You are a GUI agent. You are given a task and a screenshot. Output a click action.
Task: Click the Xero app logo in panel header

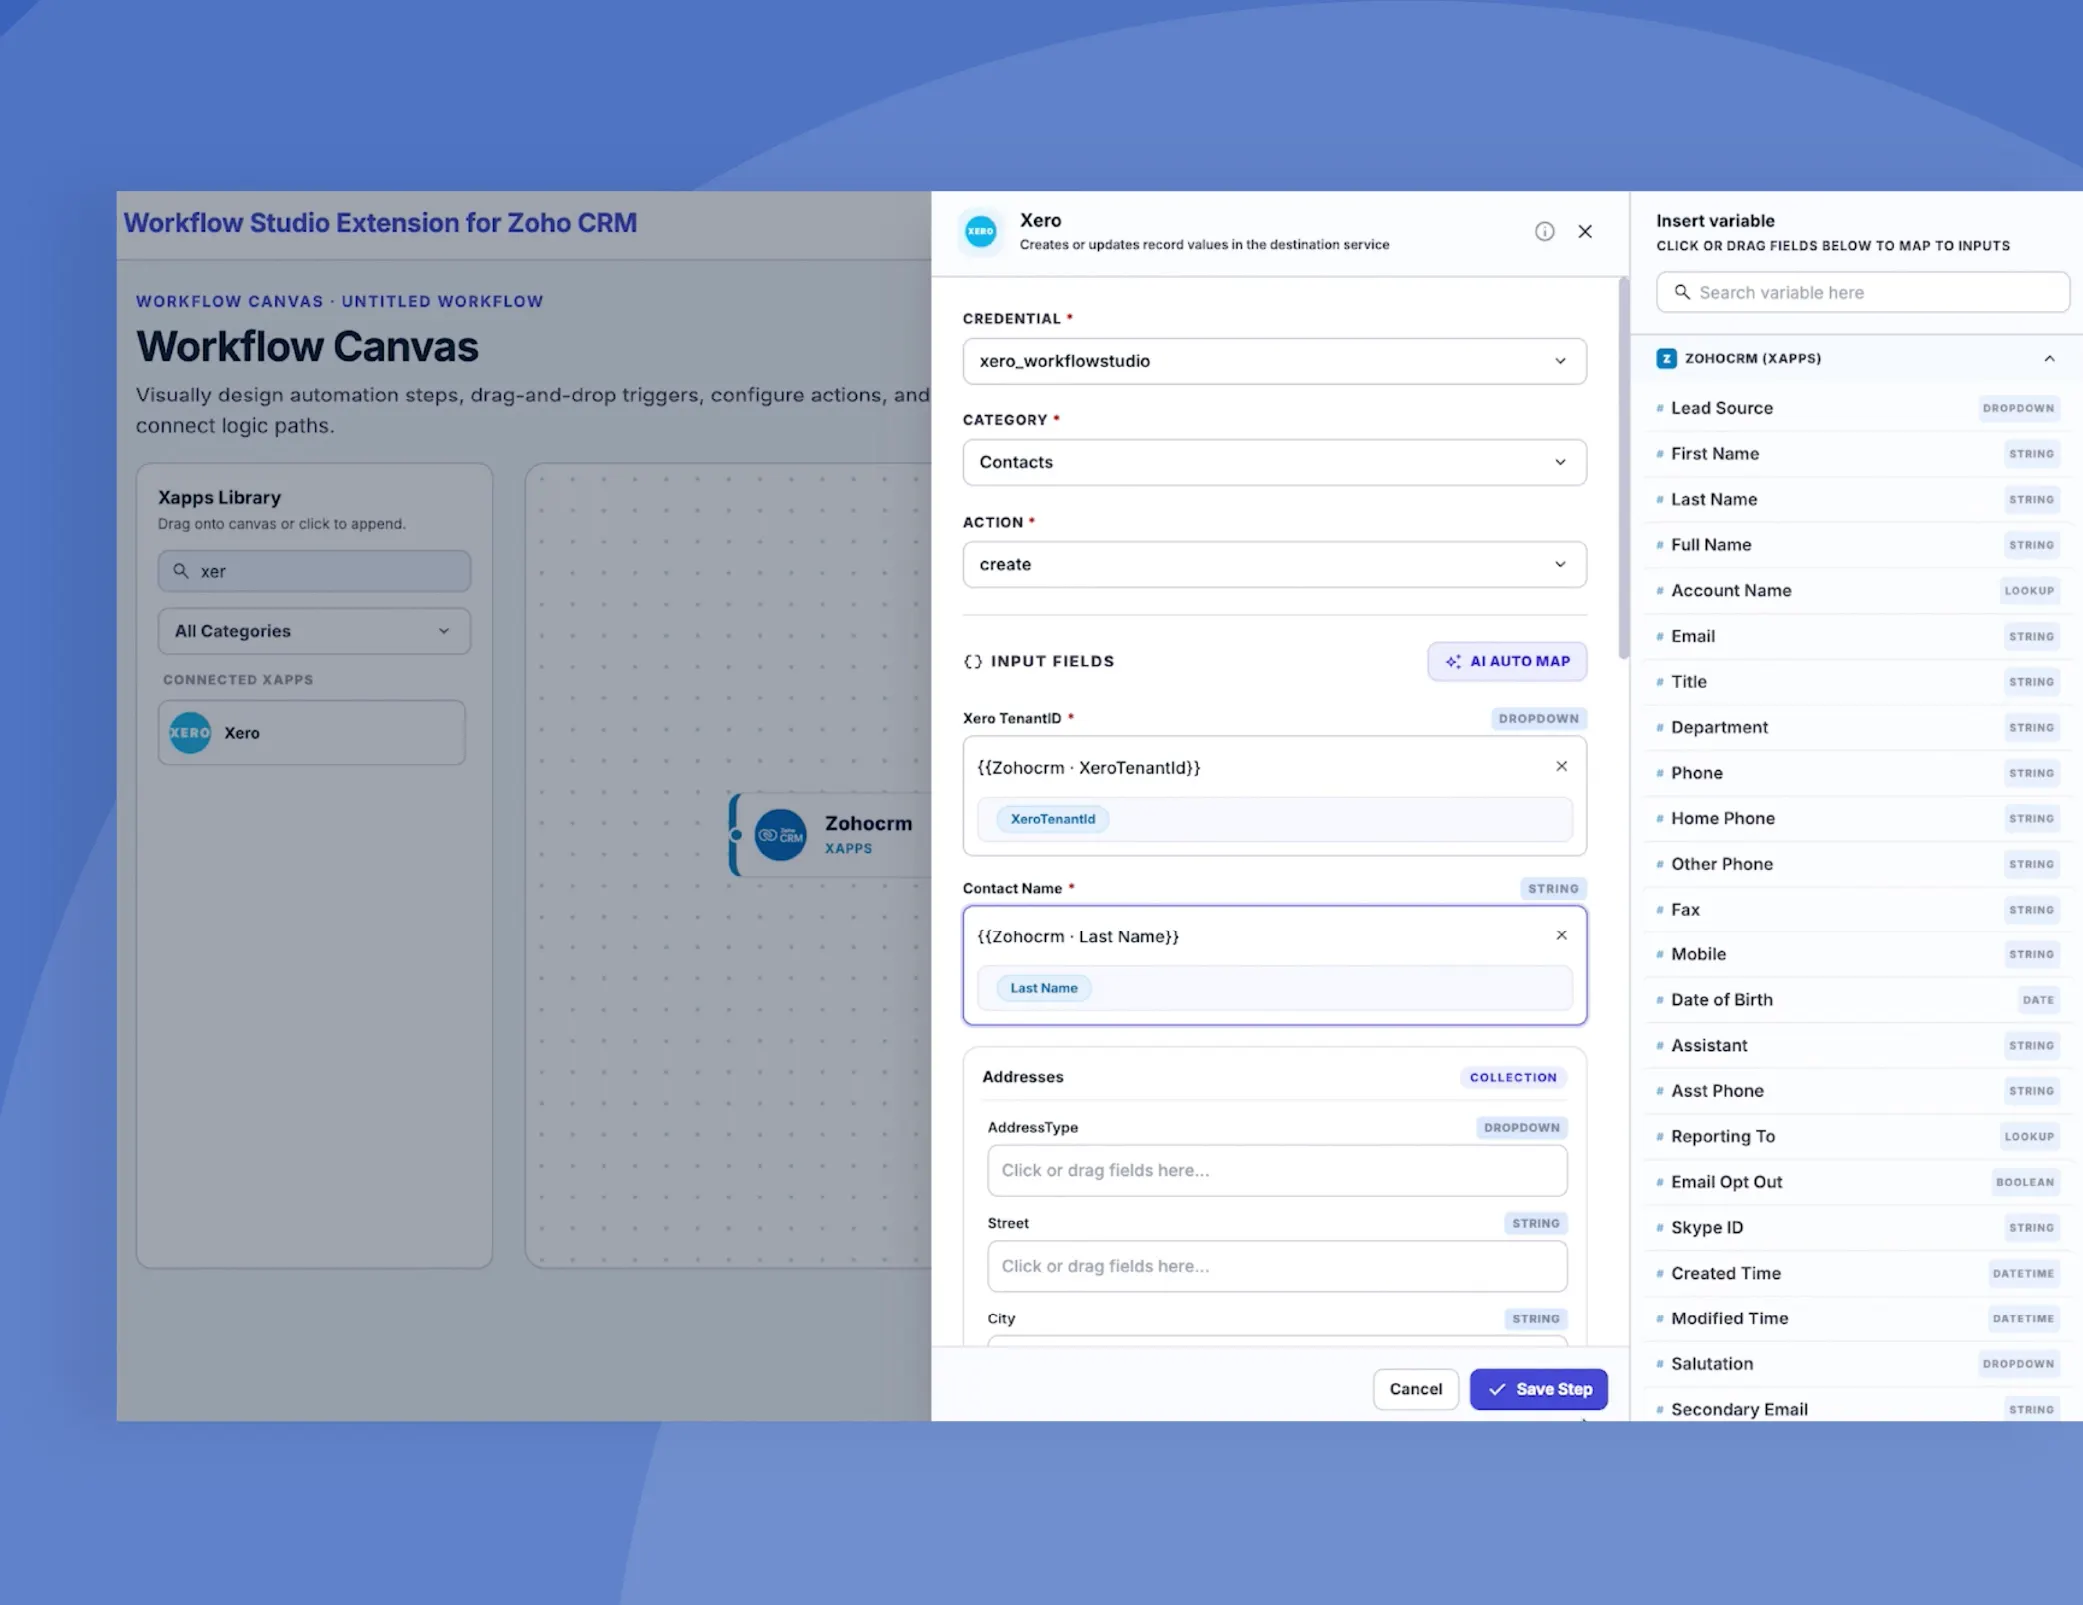[980, 231]
